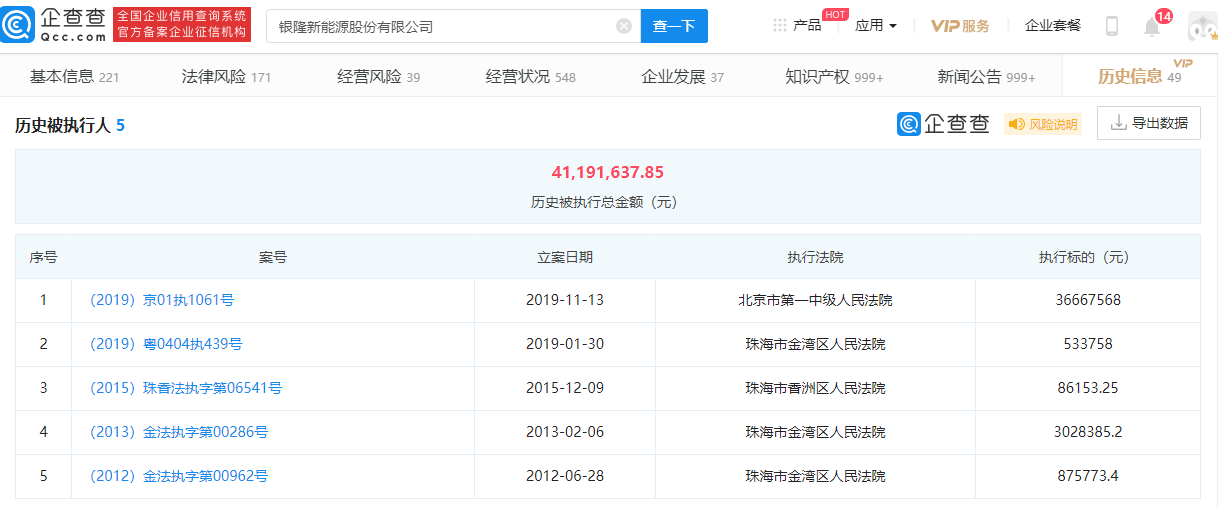
Task: Select the amount 36667568
Action: coord(1088,300)
